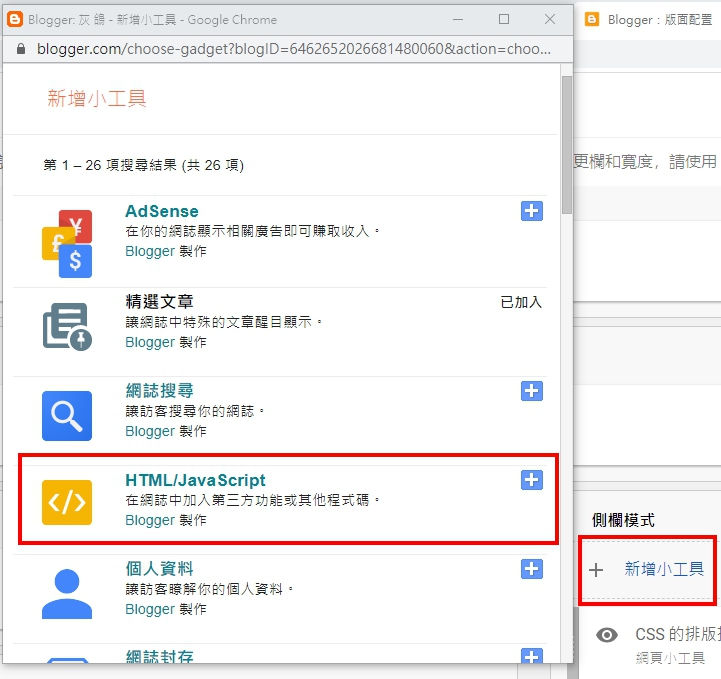Open the AdSense gadget title link

click(x=162, y=211)
